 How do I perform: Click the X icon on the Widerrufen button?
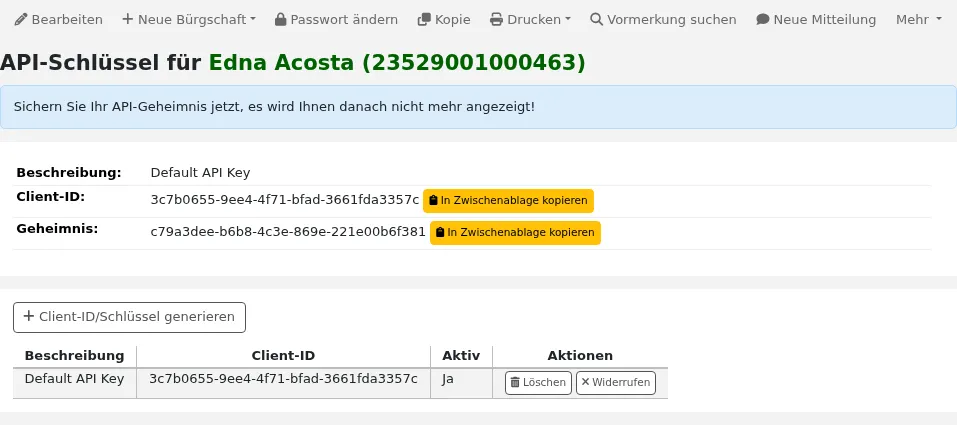(x=585, y=382)
